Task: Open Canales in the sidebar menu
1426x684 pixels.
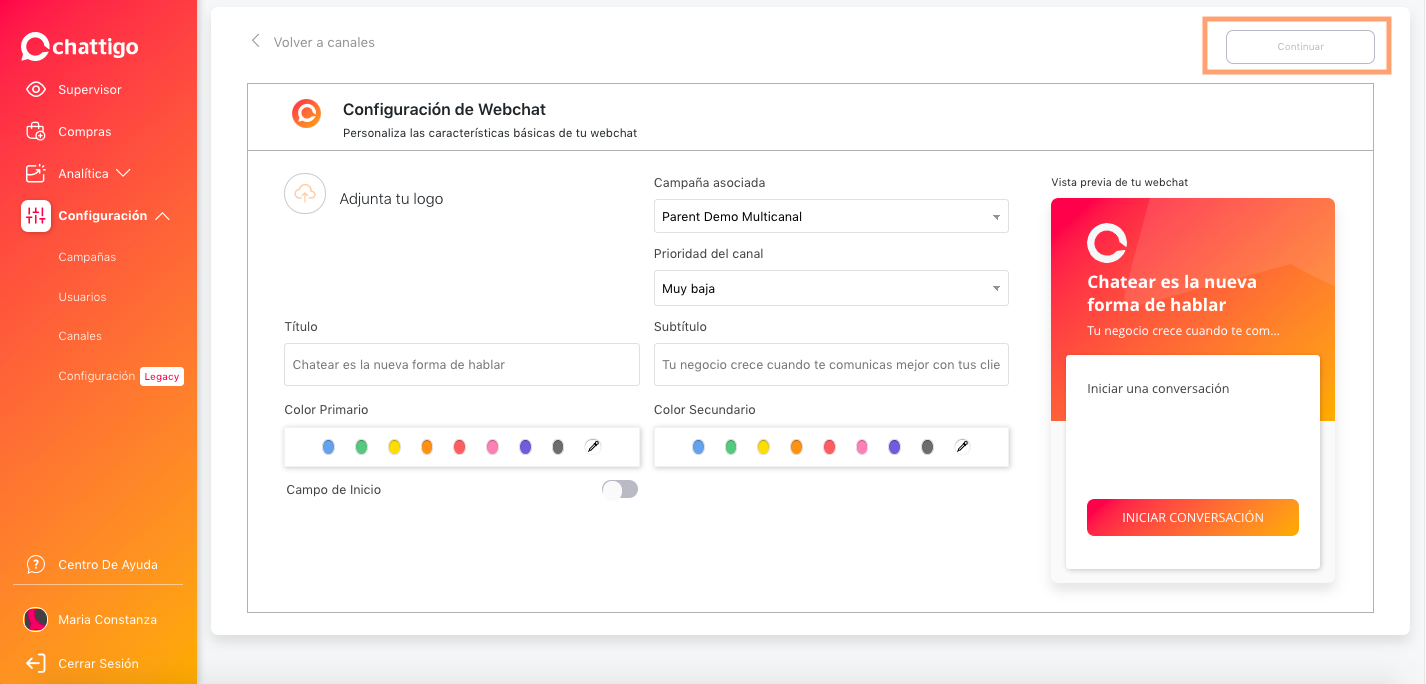Action: (80, 337)
